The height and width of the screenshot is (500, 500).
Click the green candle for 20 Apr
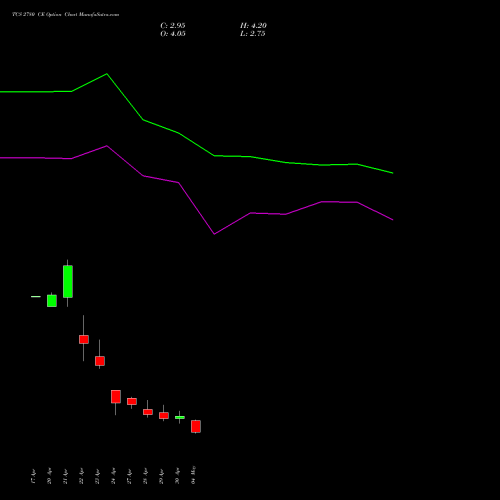tap(52, 301)
